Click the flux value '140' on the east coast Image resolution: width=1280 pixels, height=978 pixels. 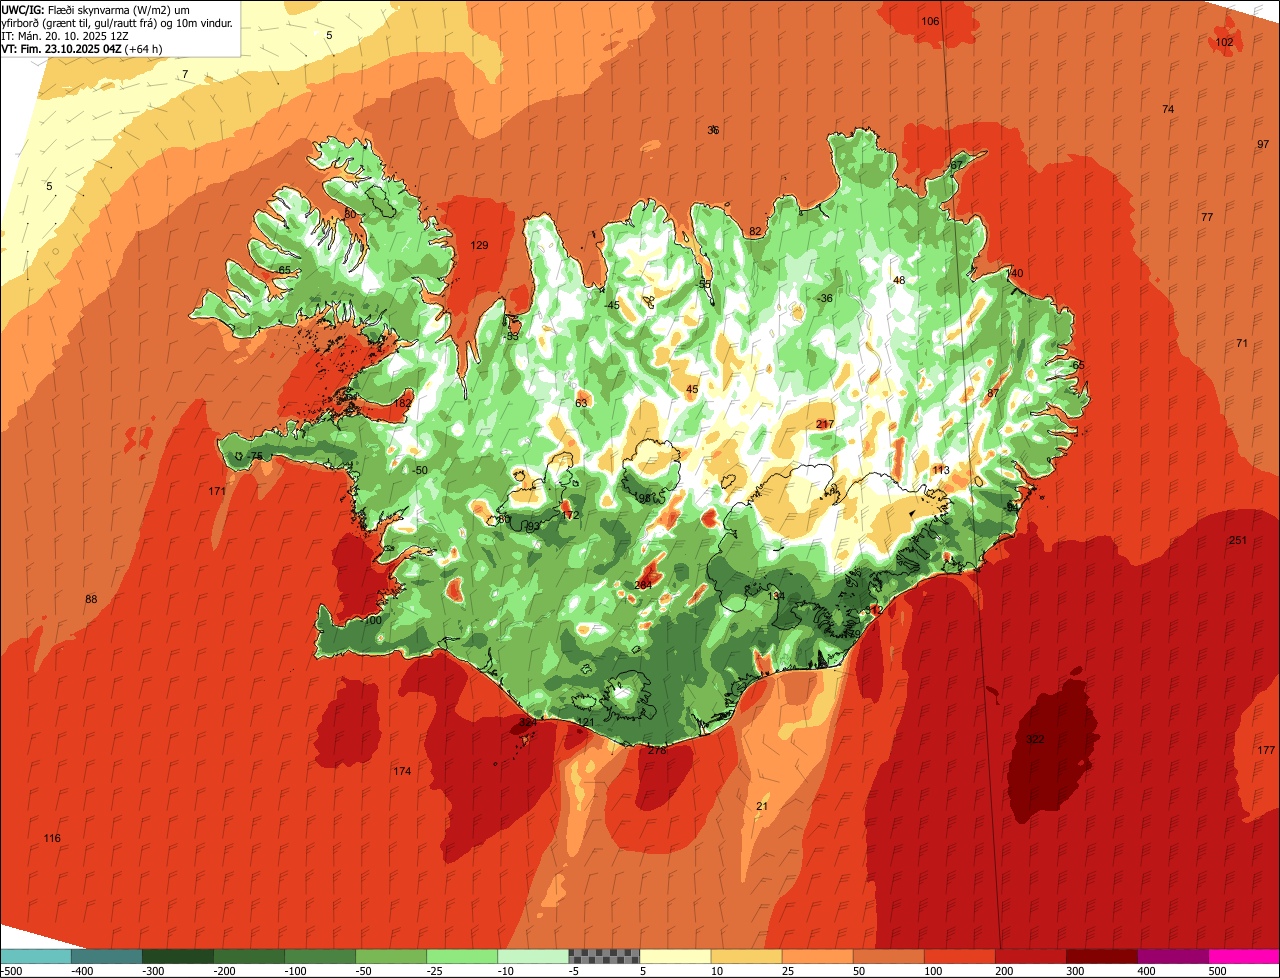pyautogui.click(x=1014, y=273)
